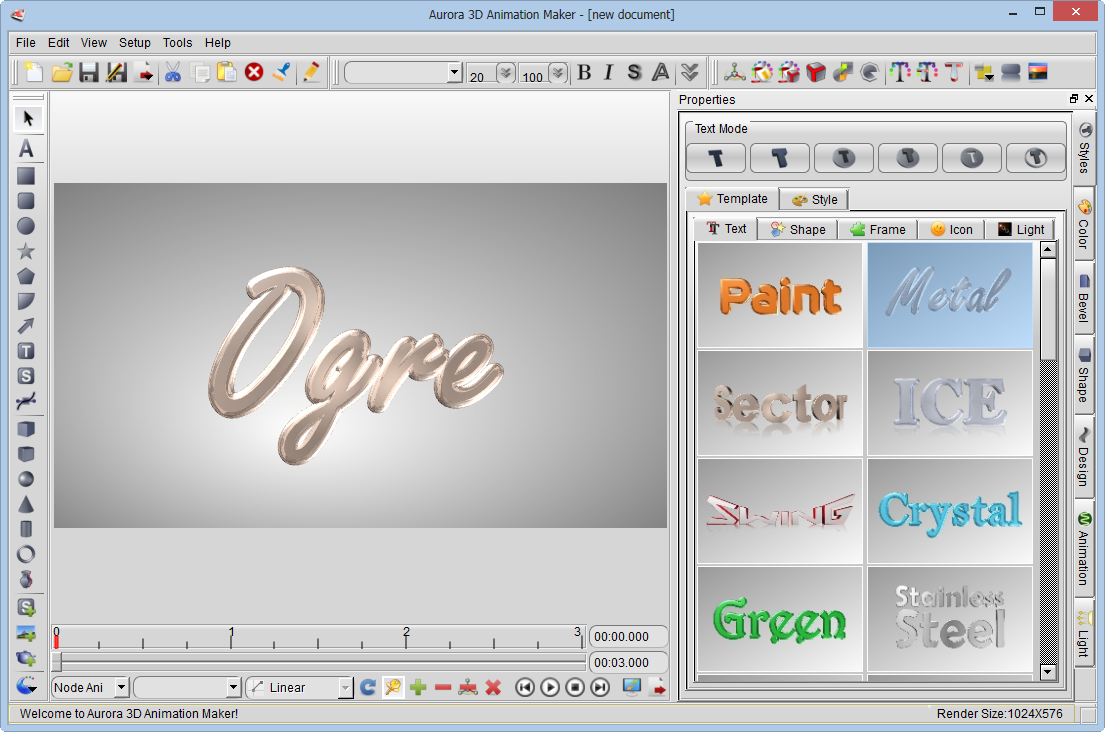Click the green plus add keyframe icon

pyautogui.click(x=418, y=687)
